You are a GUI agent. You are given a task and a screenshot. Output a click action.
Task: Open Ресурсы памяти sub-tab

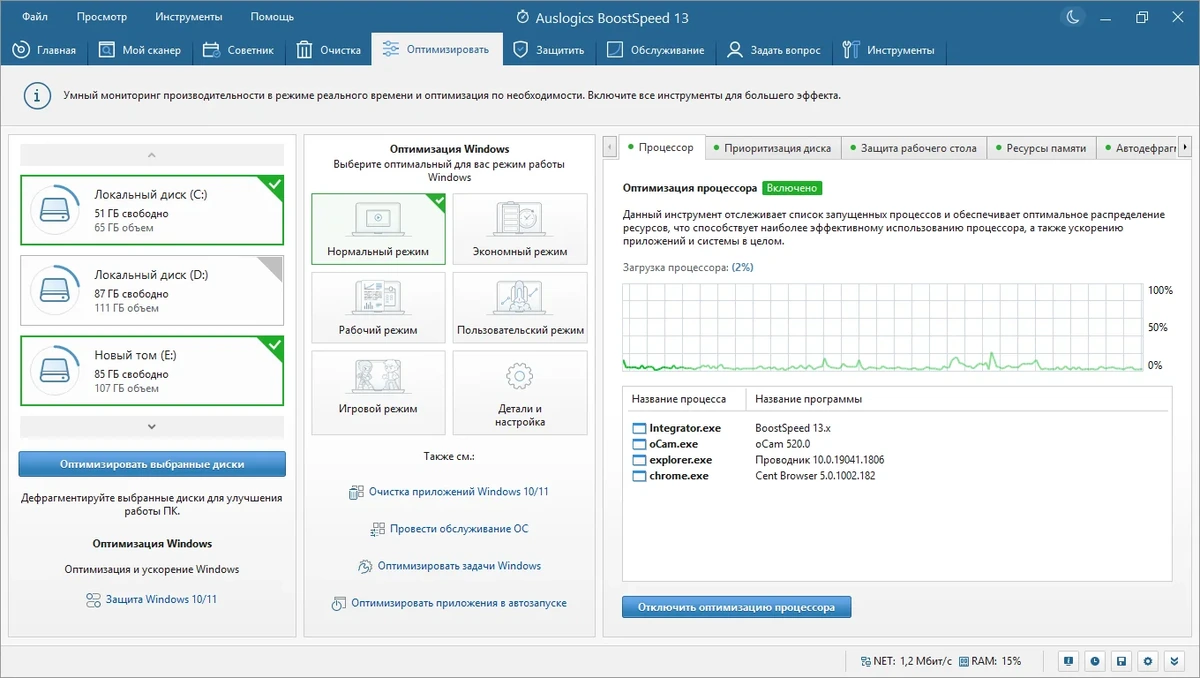click(x=1042, y=148)
